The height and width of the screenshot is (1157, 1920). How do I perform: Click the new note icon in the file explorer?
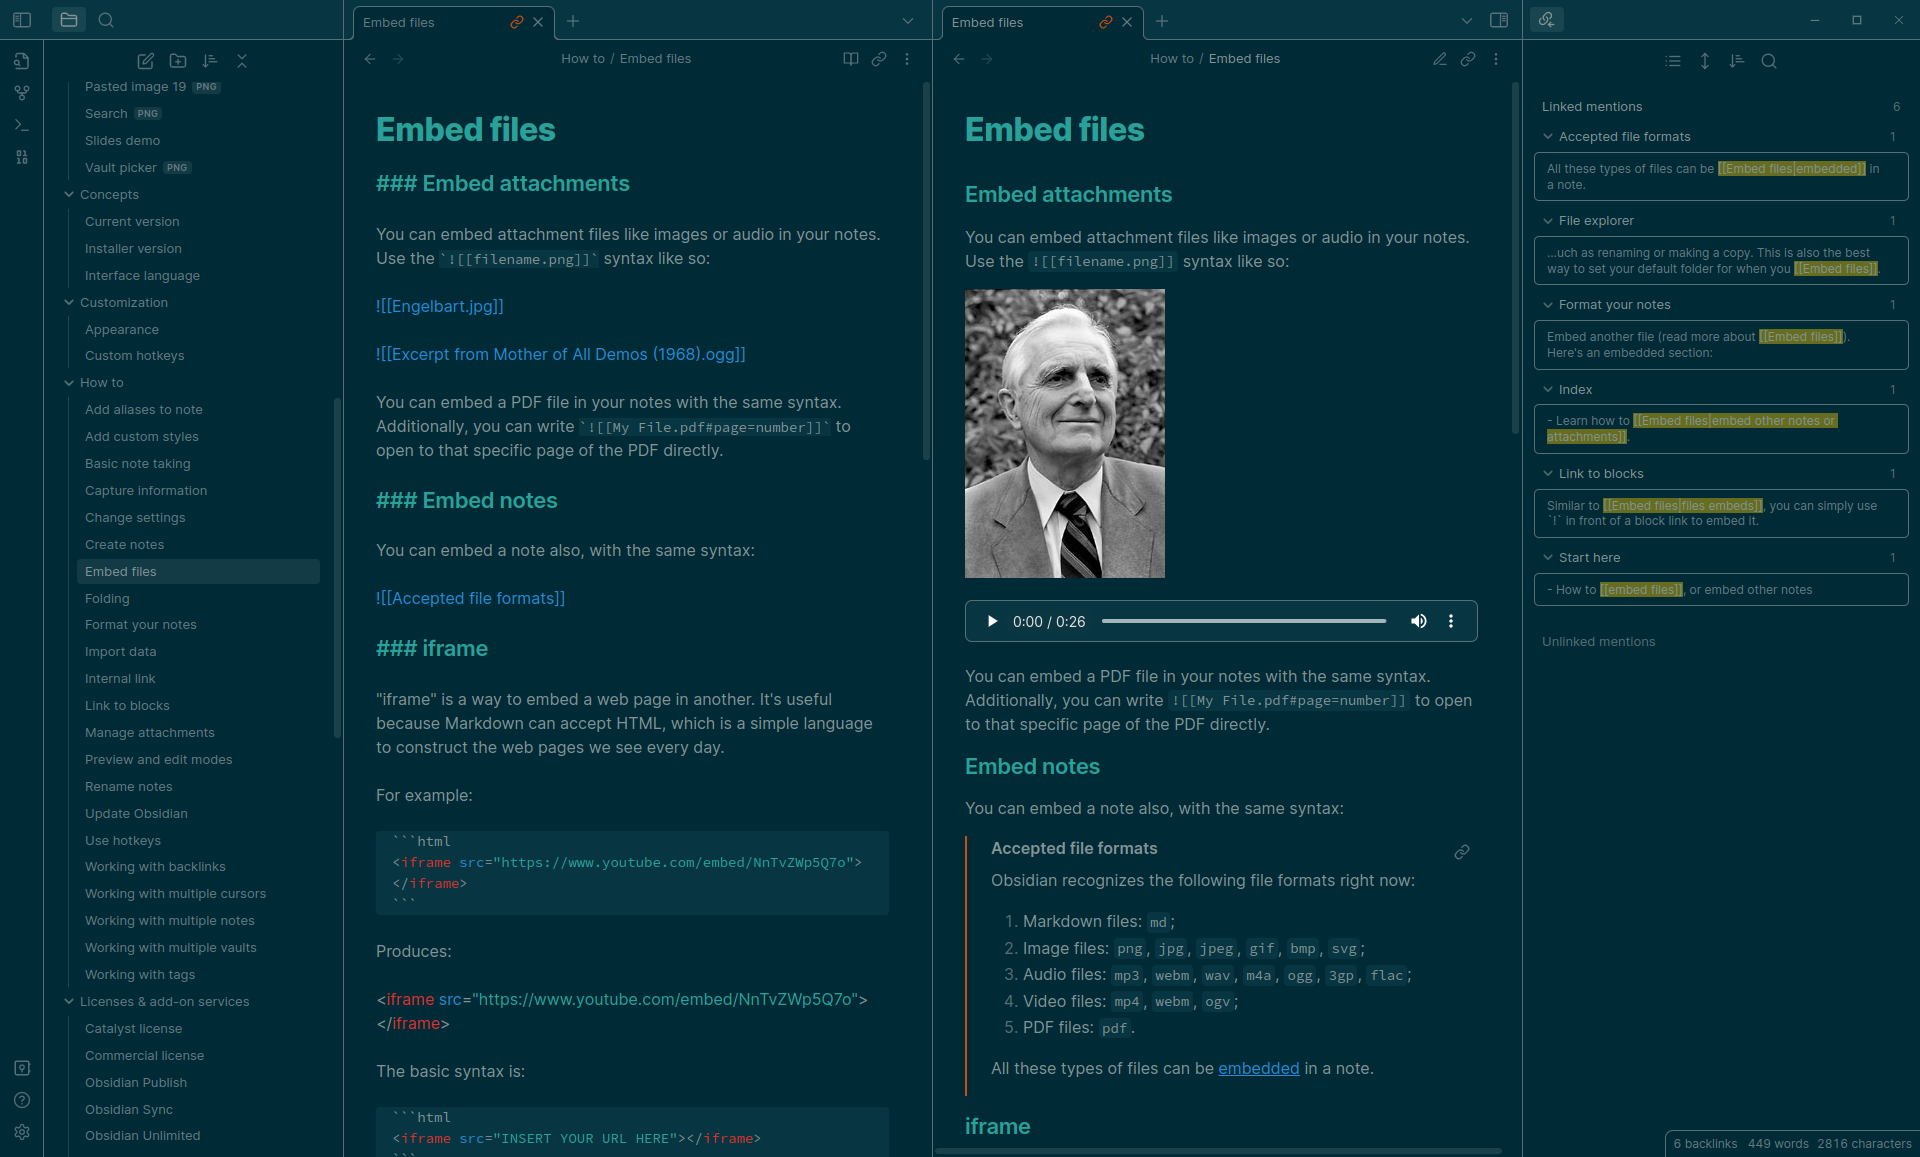(x=146, y=61)
